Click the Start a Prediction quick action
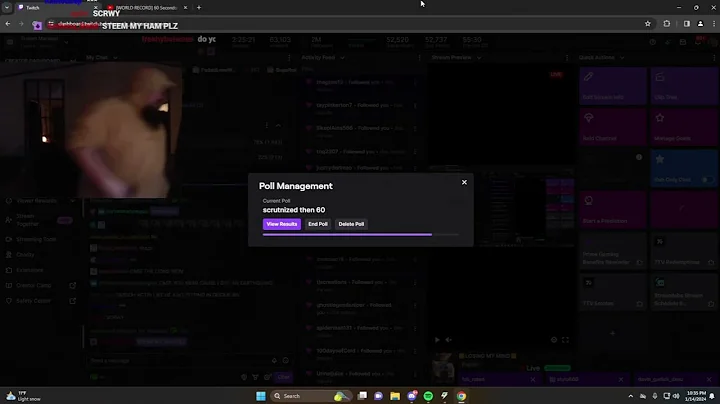 [613, 210]
